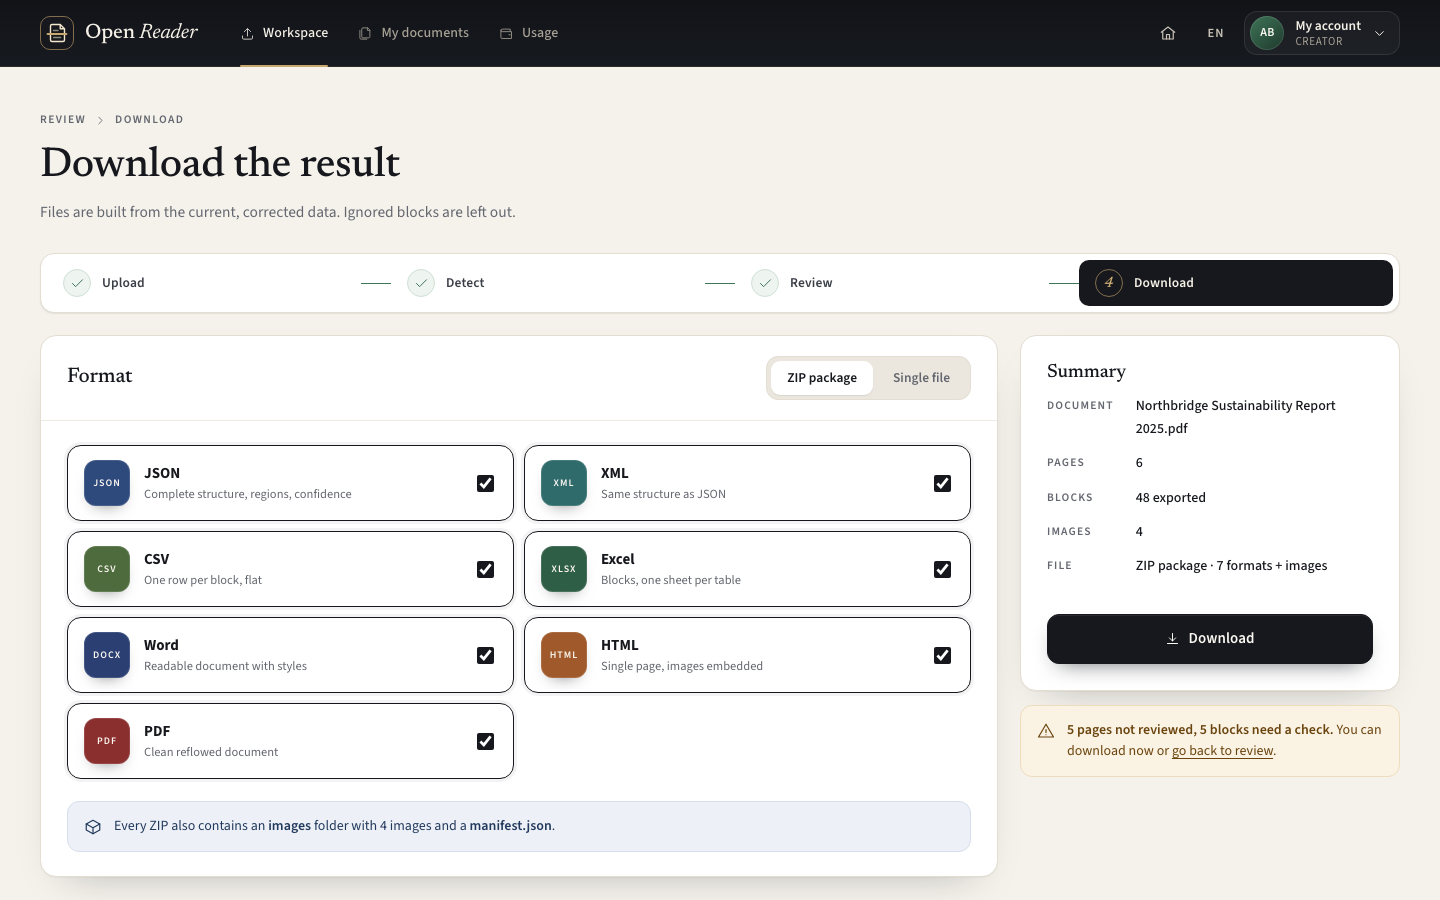Click the Upload step checkmark icon
Screen dimensions: 1440x900
(77, 283)
